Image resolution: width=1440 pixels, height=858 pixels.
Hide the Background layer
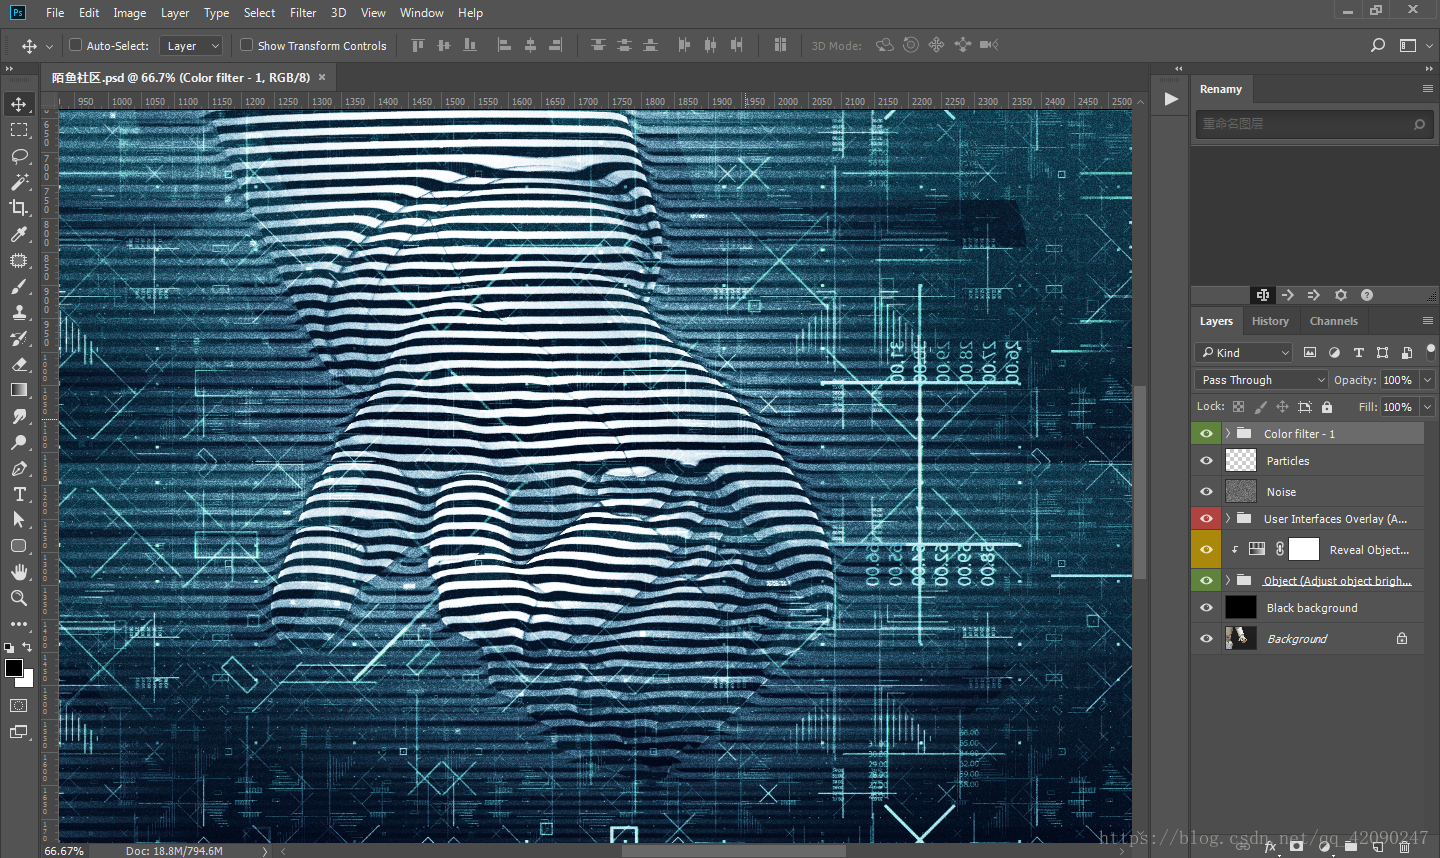click(1206, 639)
